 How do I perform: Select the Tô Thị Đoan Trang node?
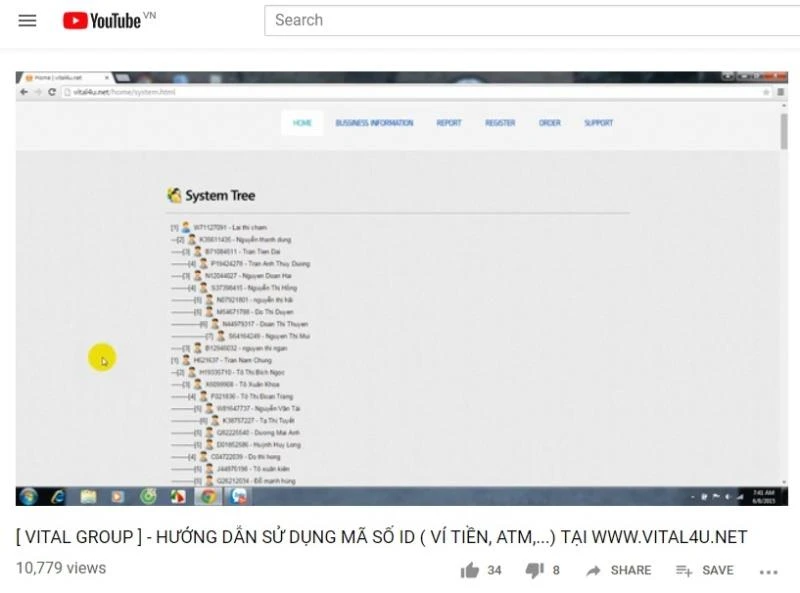252,397
